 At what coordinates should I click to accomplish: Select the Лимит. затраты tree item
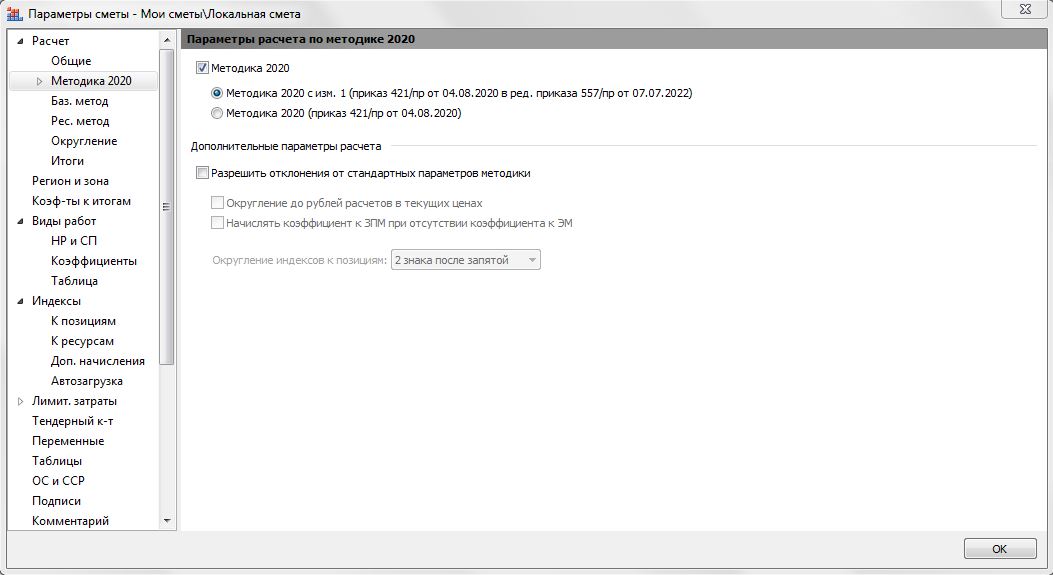pos(74,401)
